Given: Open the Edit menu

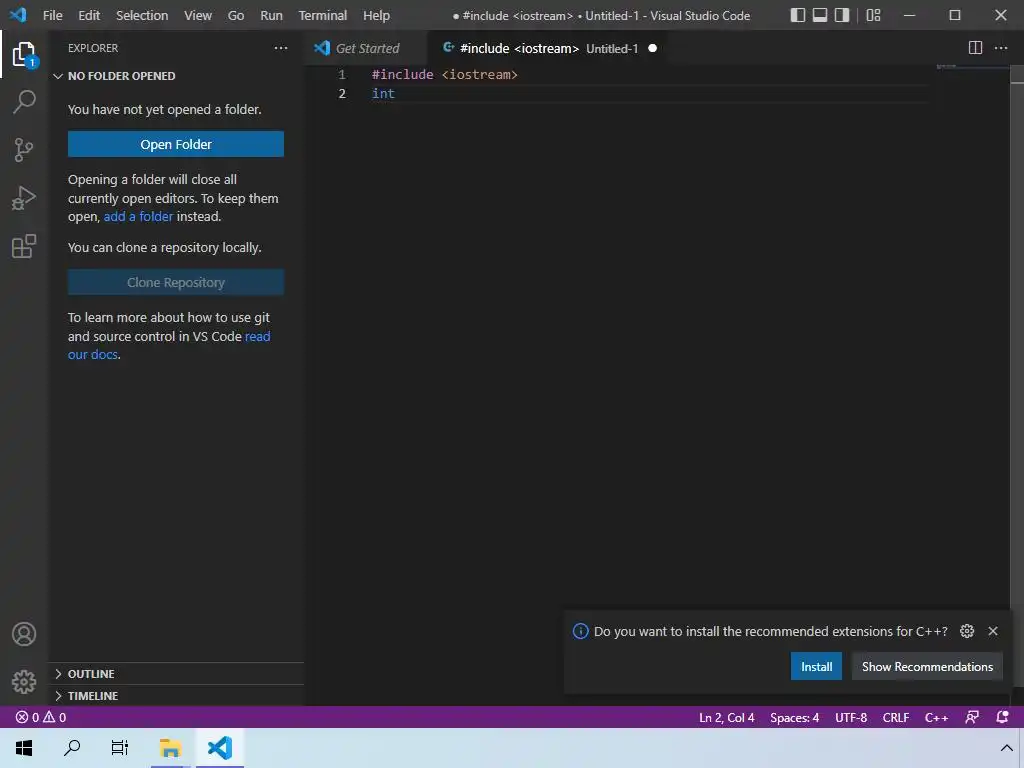Looking at the screenshot, I should [x=89, y=15].
